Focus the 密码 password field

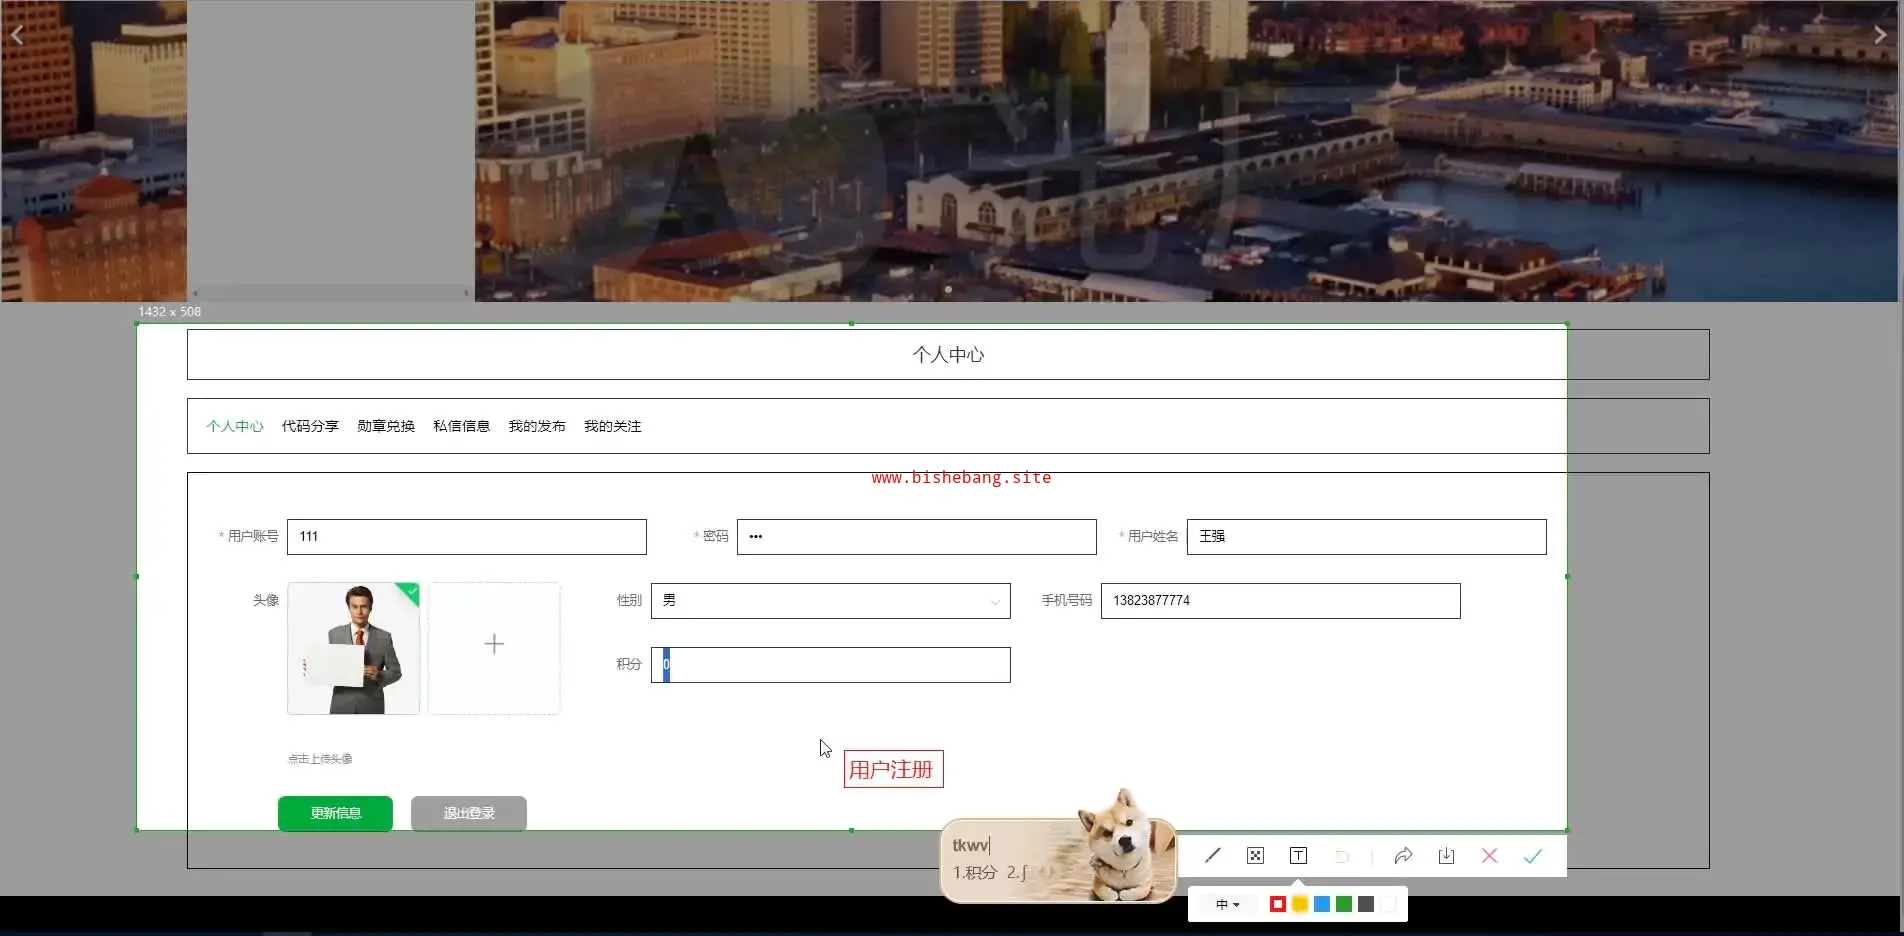coord(917,537)
